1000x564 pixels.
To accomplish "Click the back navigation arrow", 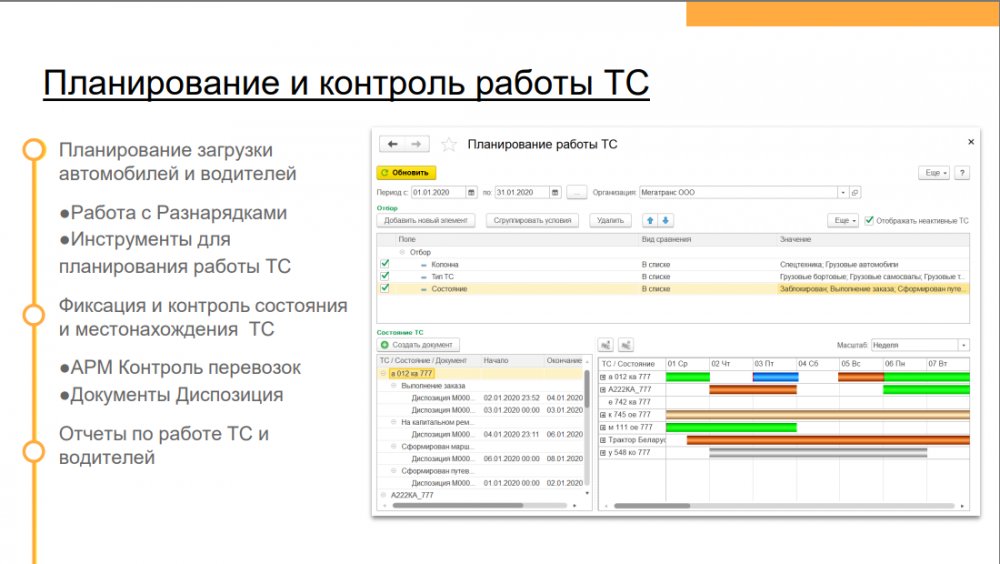I will [x=393, y=144].
